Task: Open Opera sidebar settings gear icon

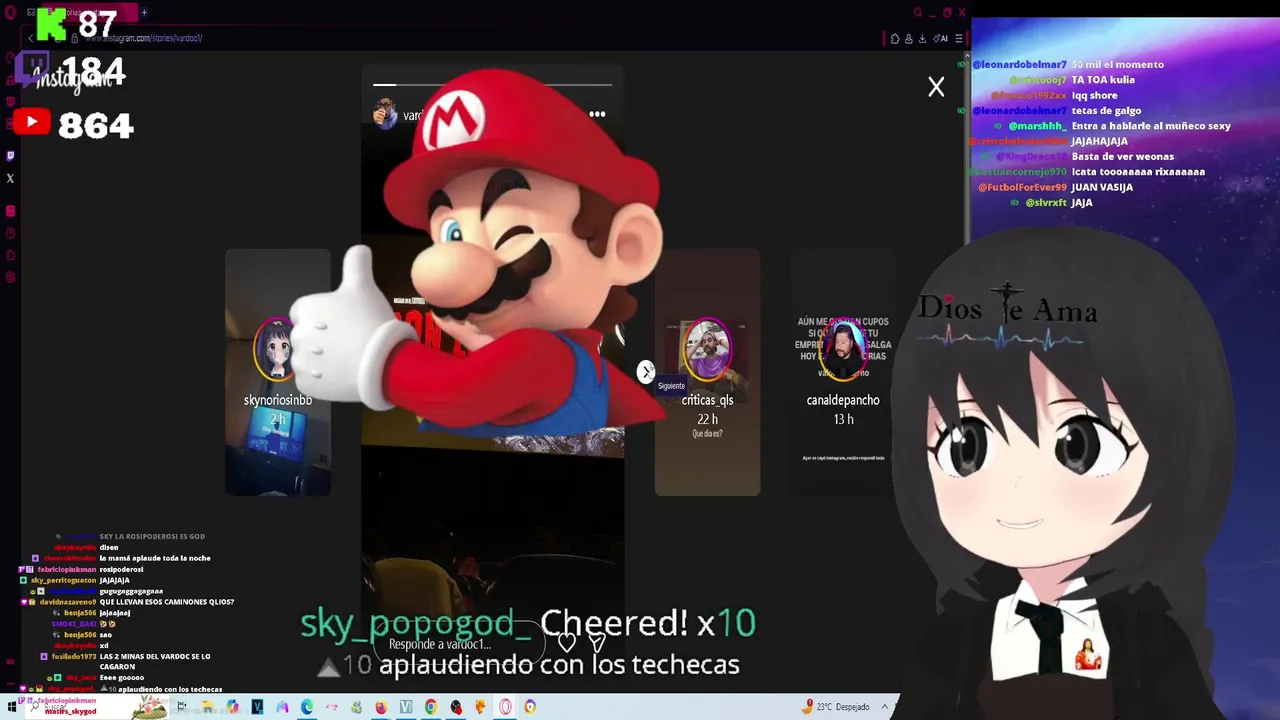Action: coord(10,277)
